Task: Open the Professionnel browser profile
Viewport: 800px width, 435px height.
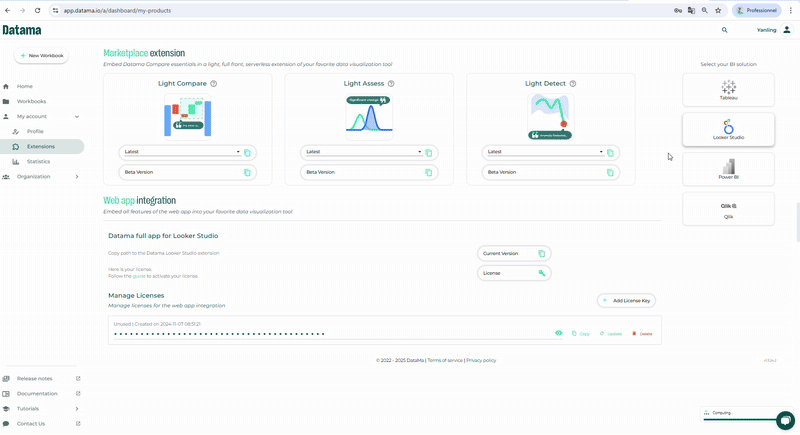Action: [x=757, y=10]
